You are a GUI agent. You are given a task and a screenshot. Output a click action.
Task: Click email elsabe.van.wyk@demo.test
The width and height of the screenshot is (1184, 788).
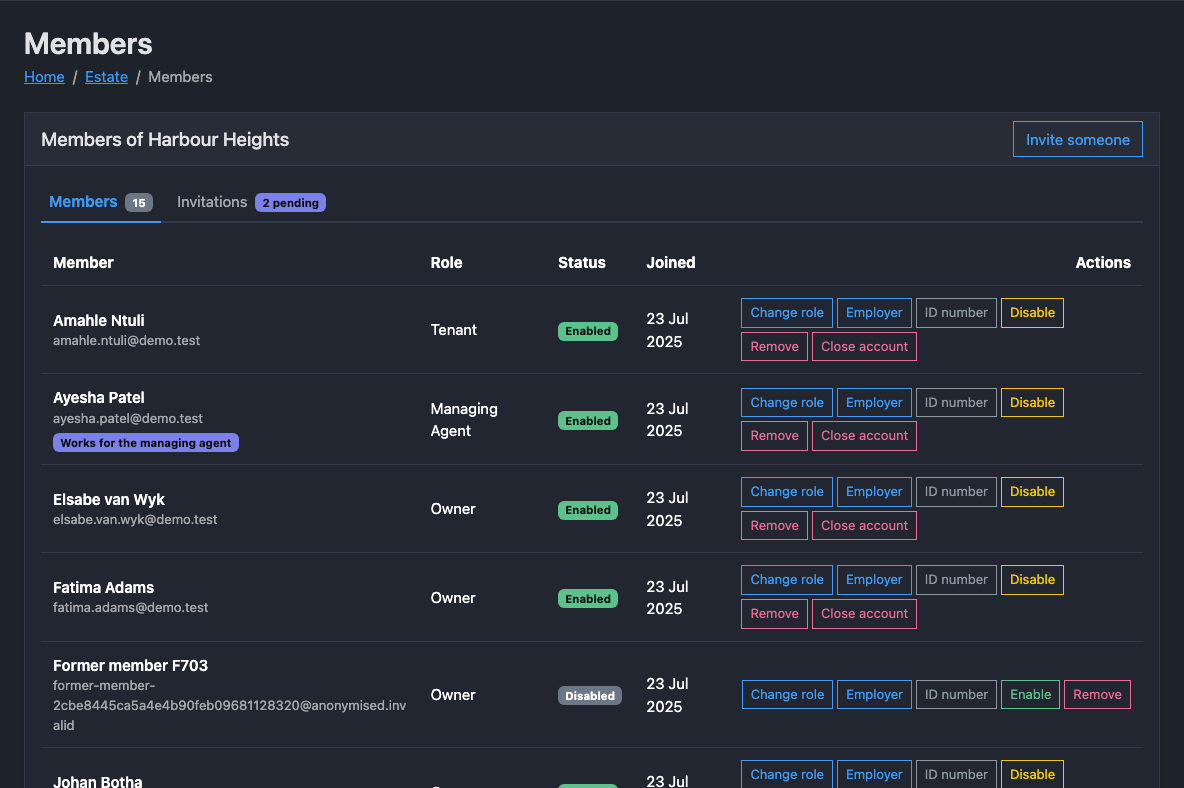(134, 519)
